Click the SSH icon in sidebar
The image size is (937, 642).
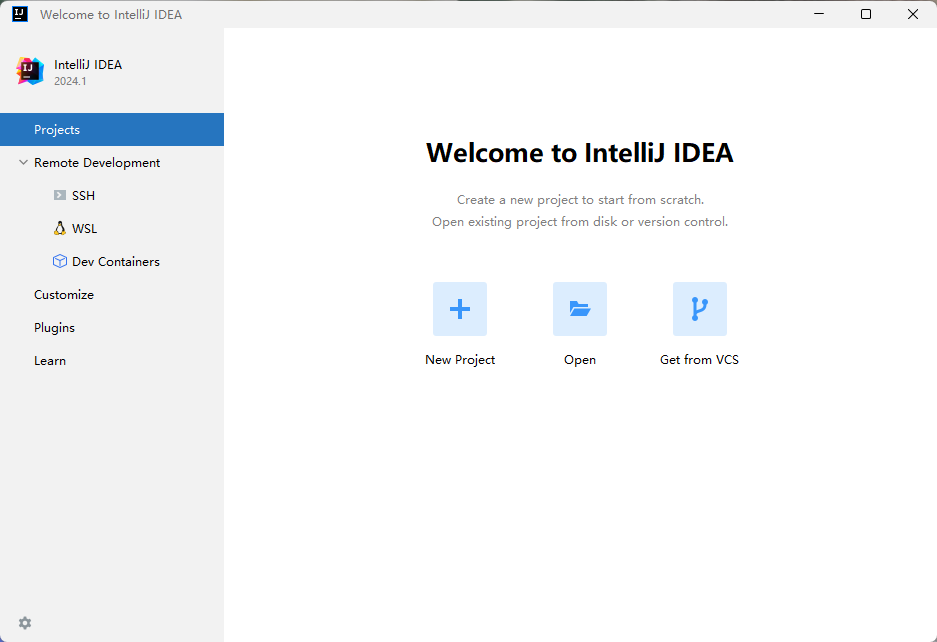(x=57, y=195)
